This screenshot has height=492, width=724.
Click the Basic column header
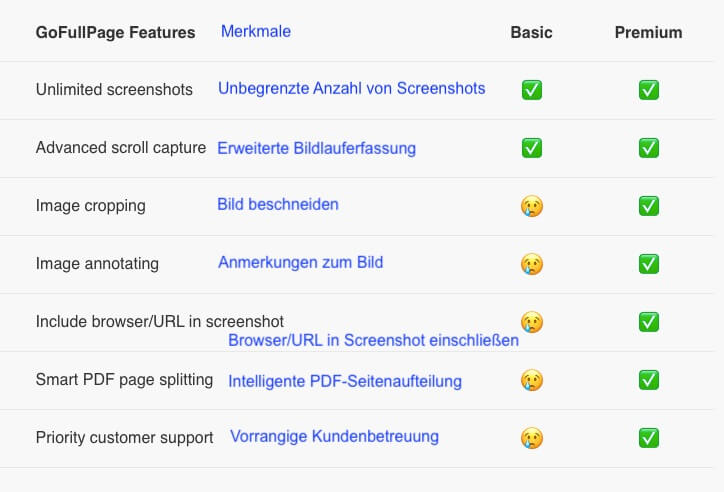coord(531,32)
